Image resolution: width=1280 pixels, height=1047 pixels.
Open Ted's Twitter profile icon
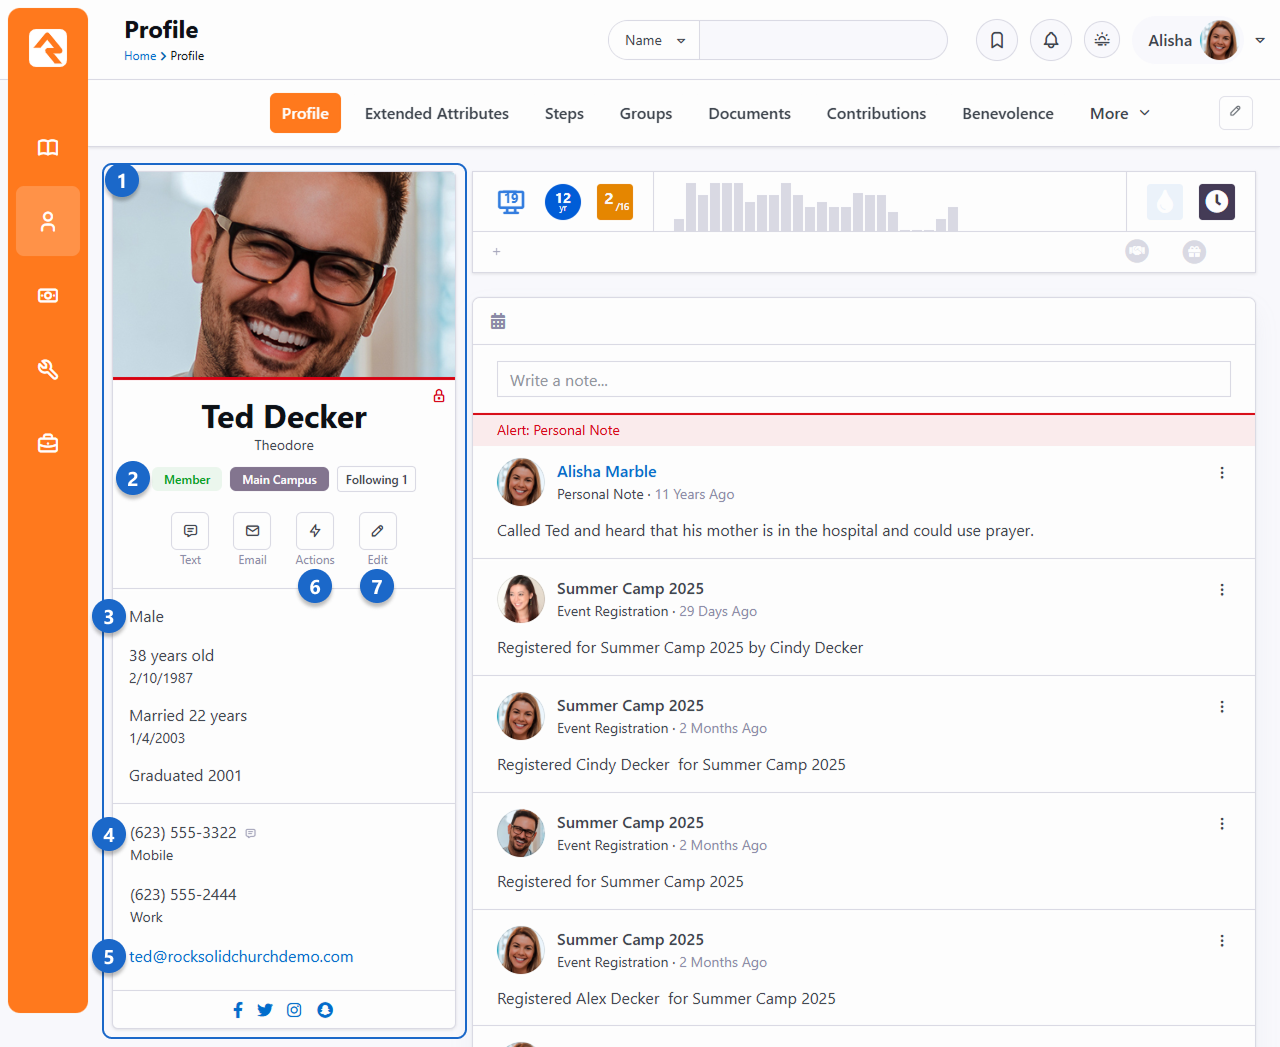(x=265, y=1010)
